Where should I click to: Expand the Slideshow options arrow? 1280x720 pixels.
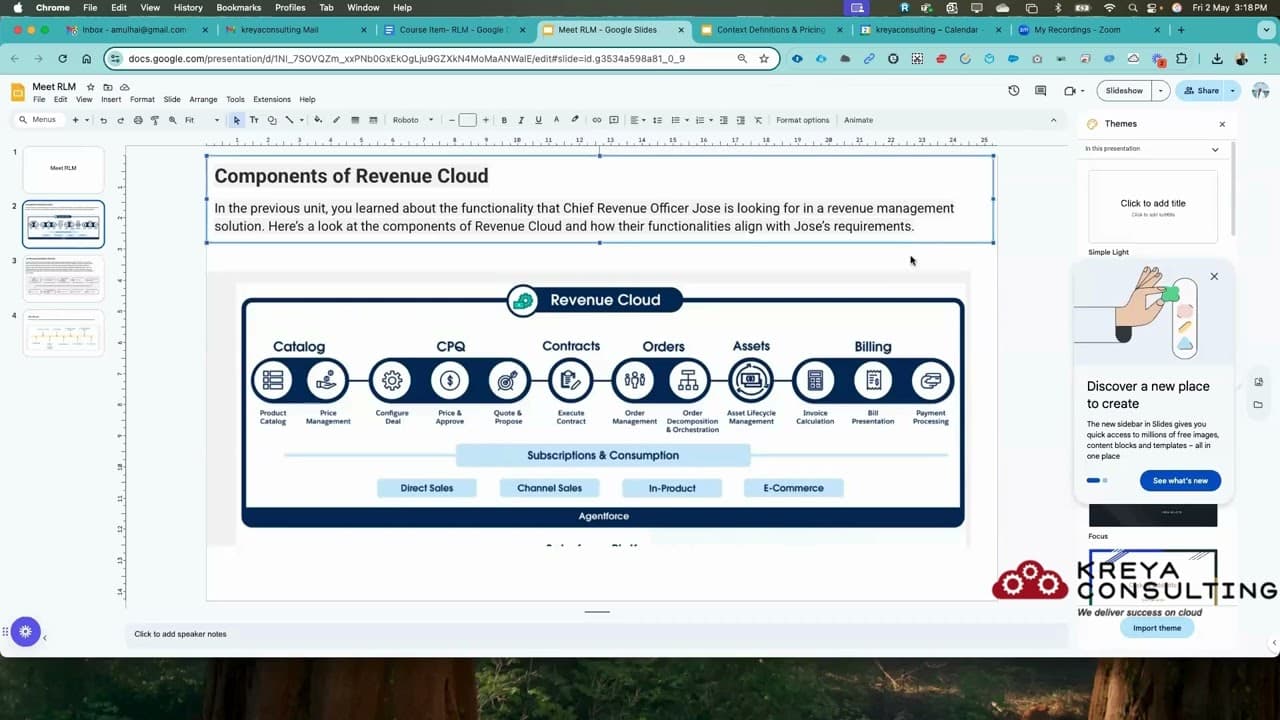(1161, 91)
